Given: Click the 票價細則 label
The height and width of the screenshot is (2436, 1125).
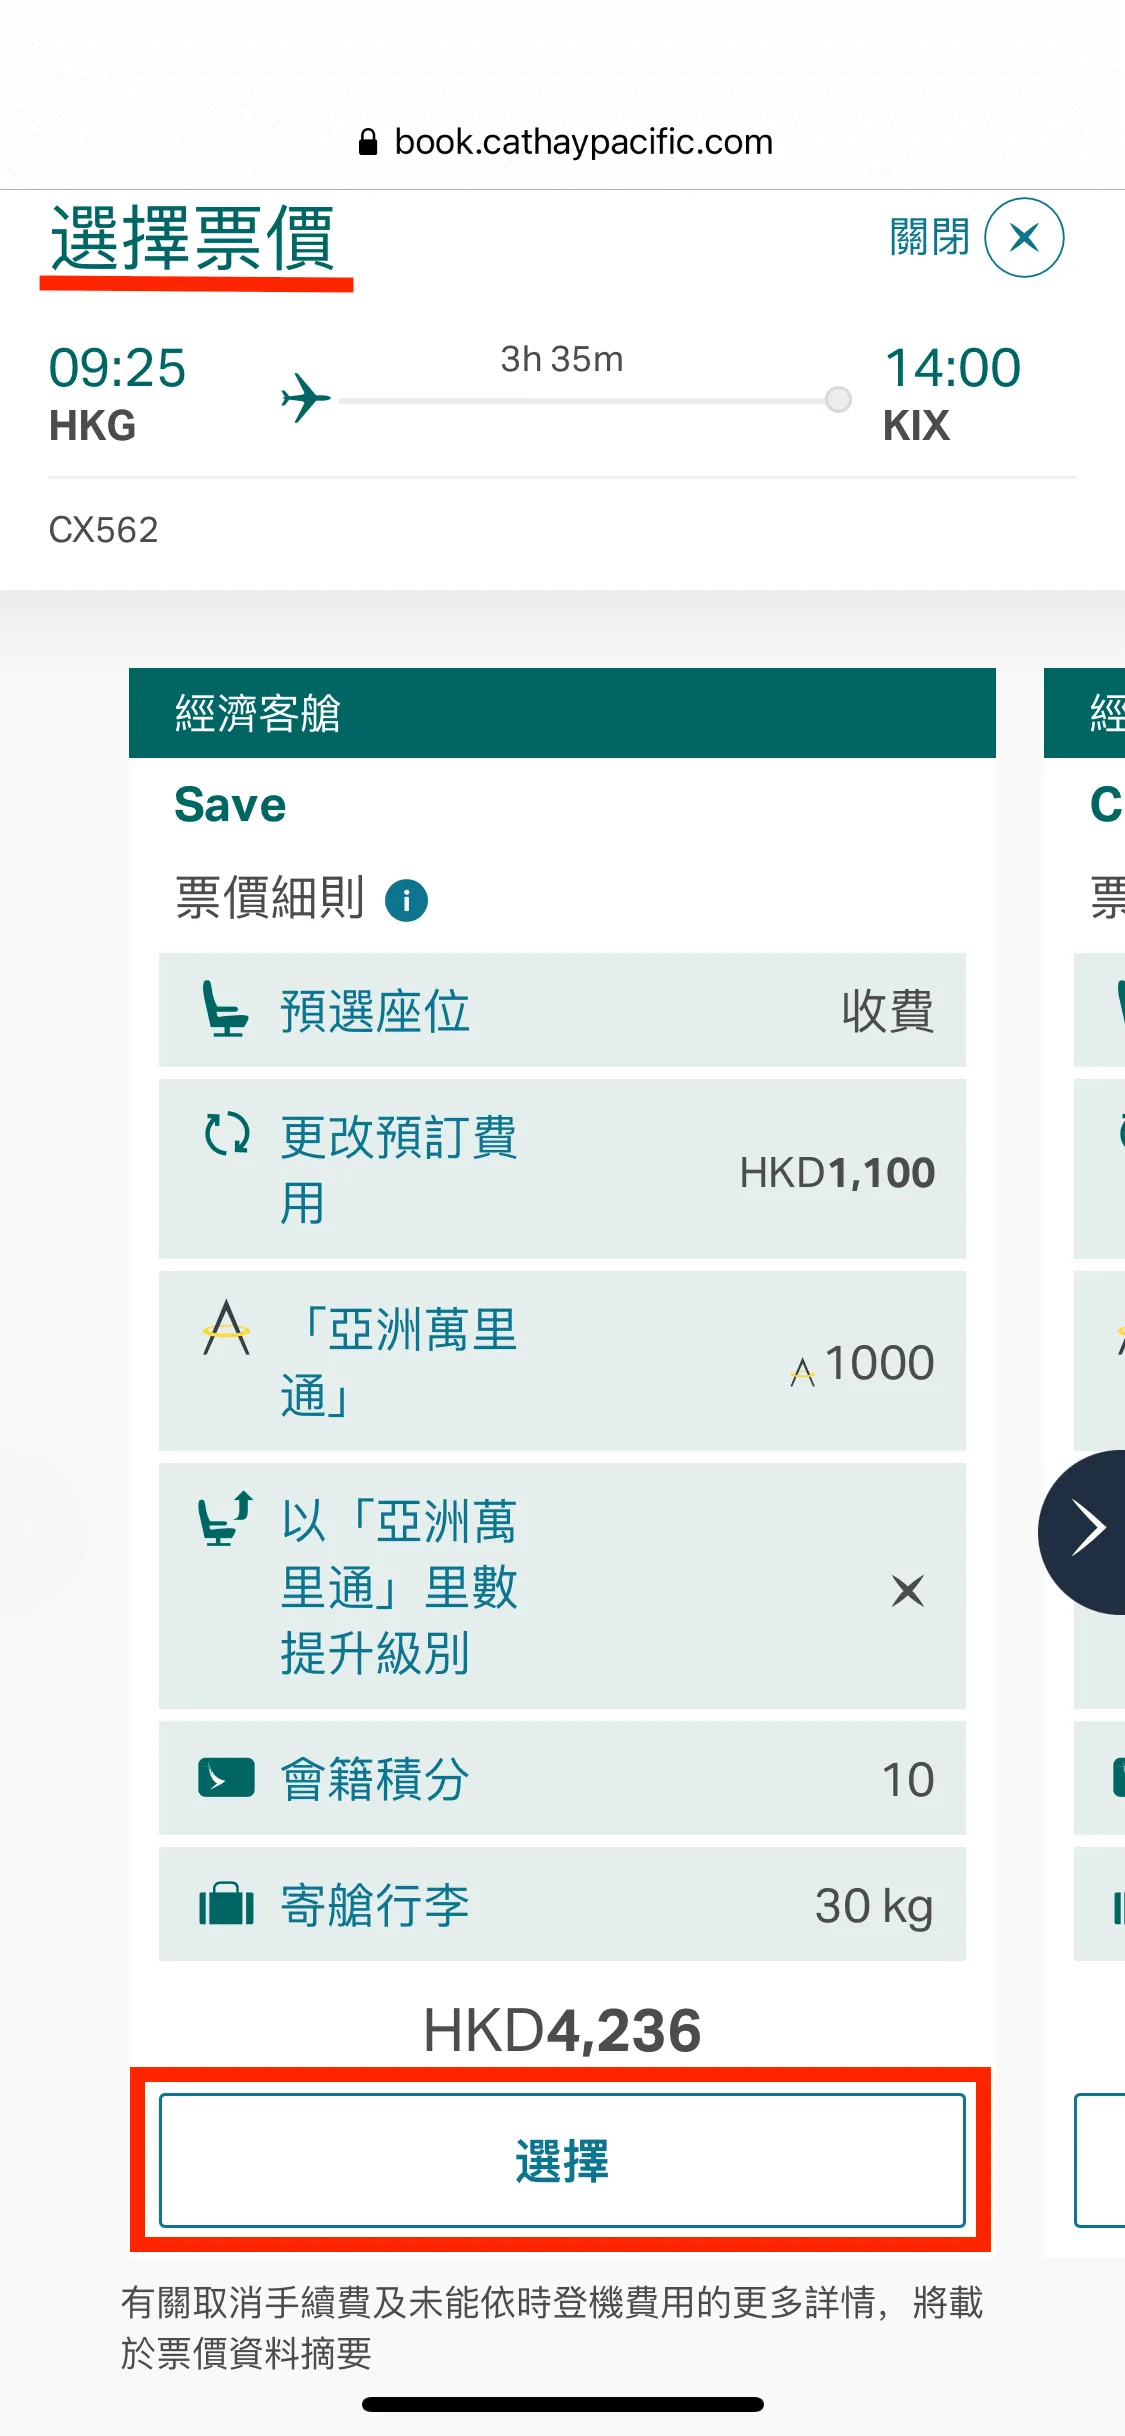Looking at the screenshot, I should [270, 898].
